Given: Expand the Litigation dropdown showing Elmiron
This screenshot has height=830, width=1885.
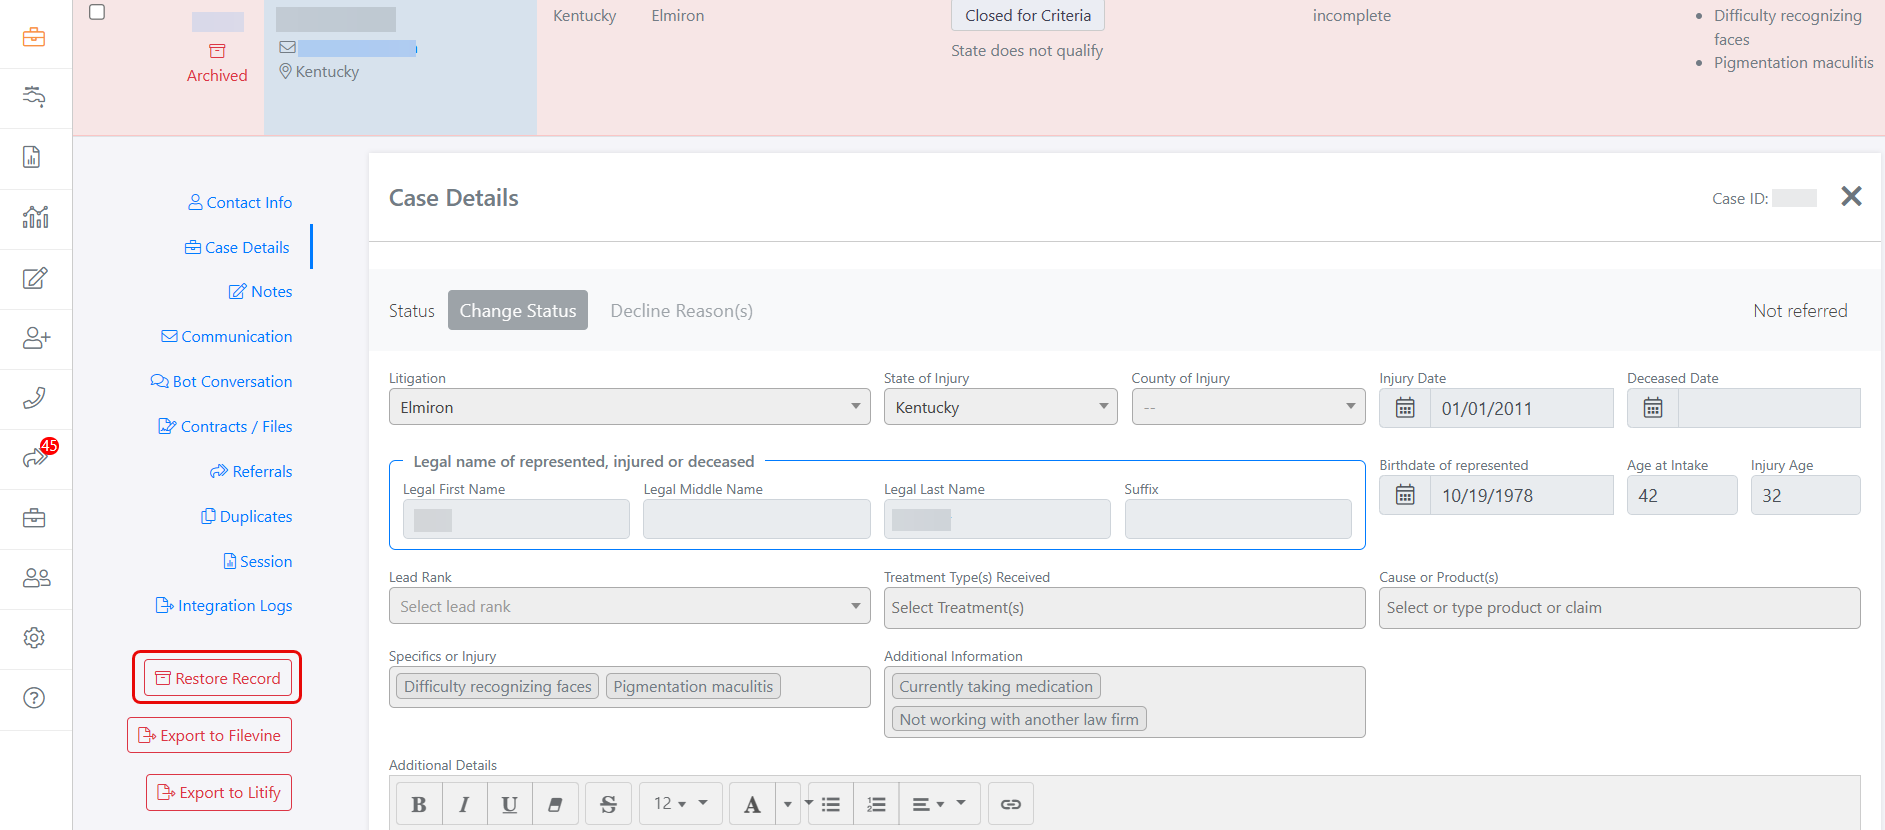Looking at the screenshot, I should pos(629,407).
